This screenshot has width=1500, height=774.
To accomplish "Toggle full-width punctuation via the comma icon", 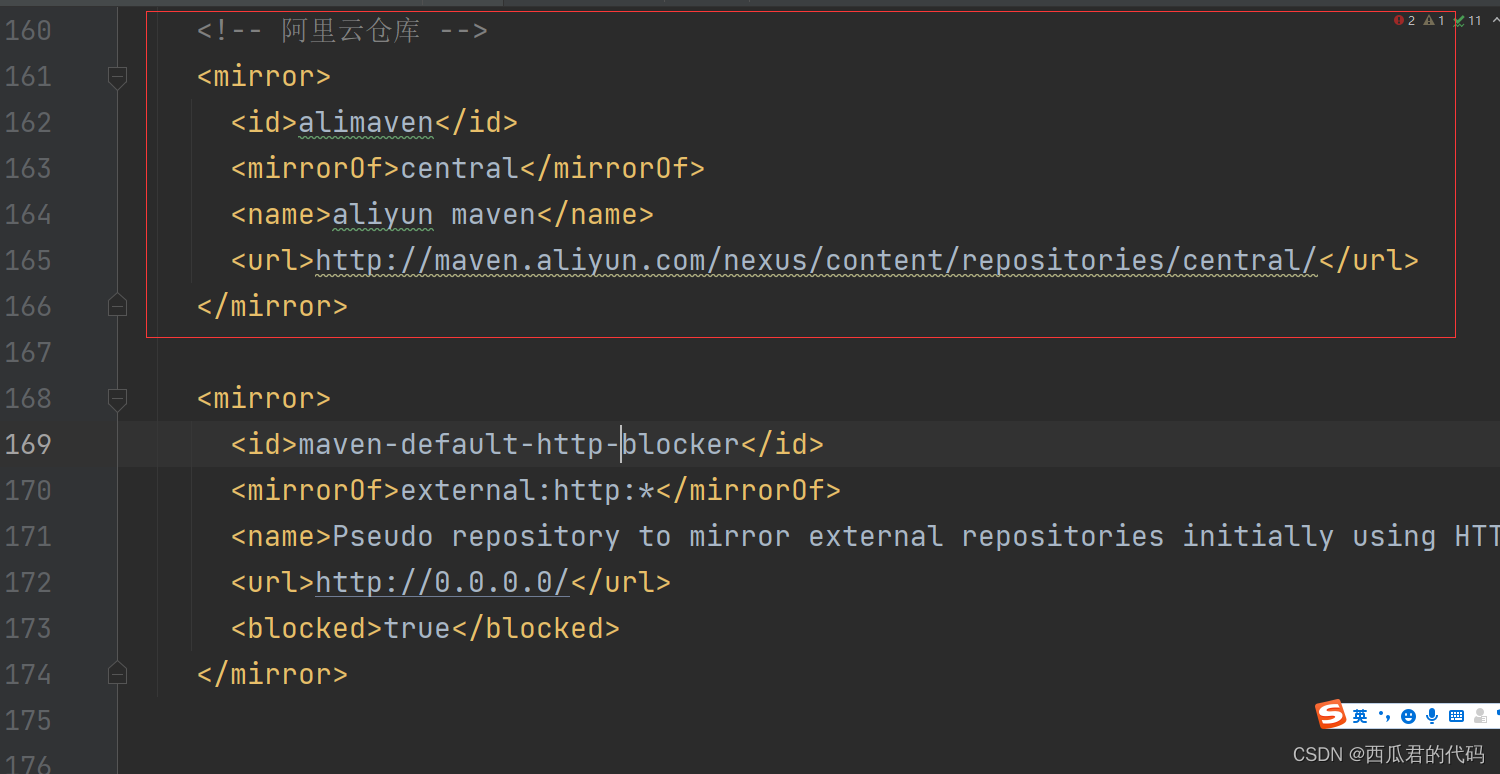I will pyautogui.click(x=1386, y=715).
